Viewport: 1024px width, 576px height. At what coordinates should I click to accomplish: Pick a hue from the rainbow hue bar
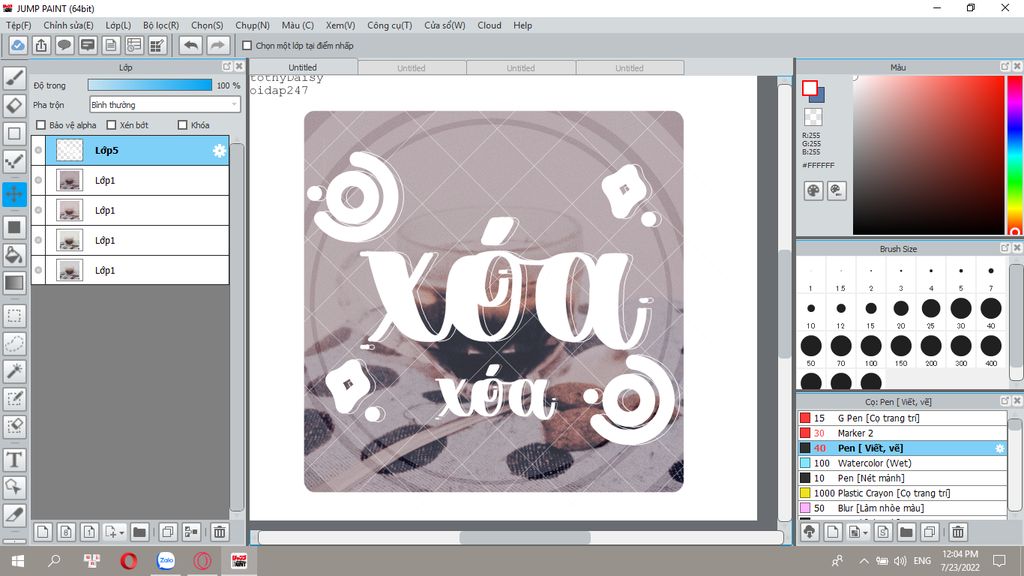click(x=1015, y=155)
